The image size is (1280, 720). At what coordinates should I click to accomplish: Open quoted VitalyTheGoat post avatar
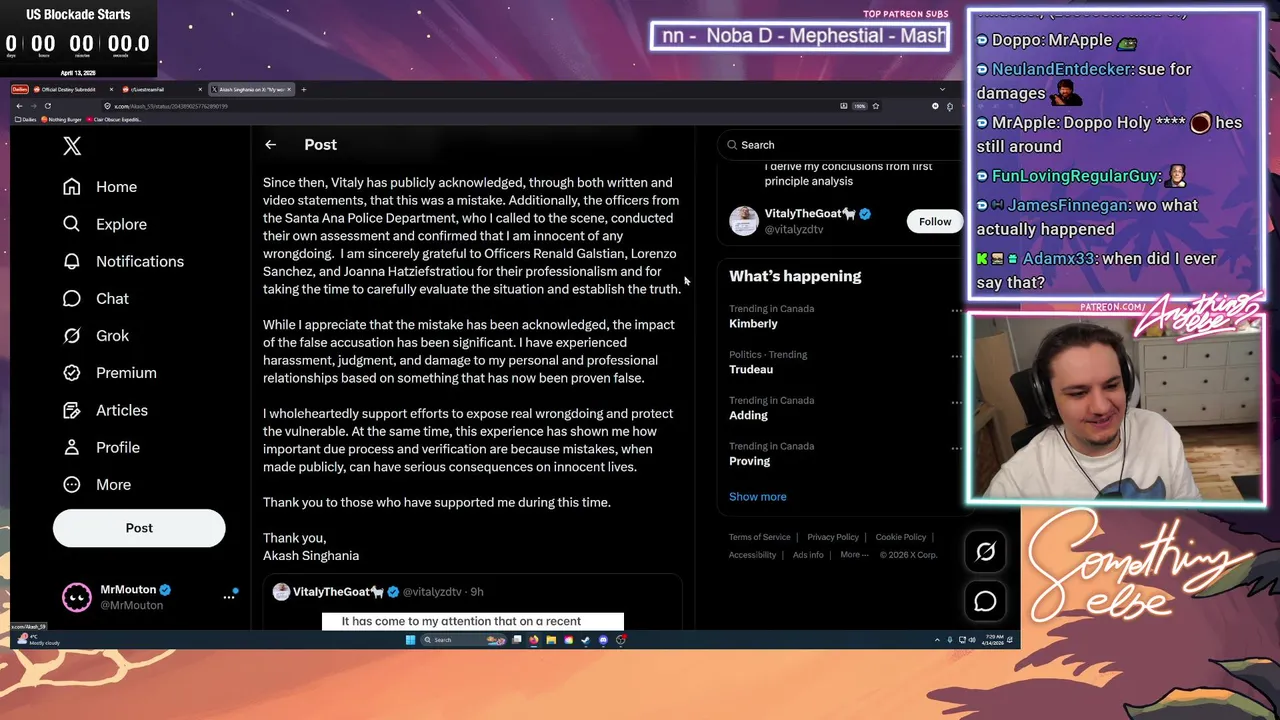281,592
